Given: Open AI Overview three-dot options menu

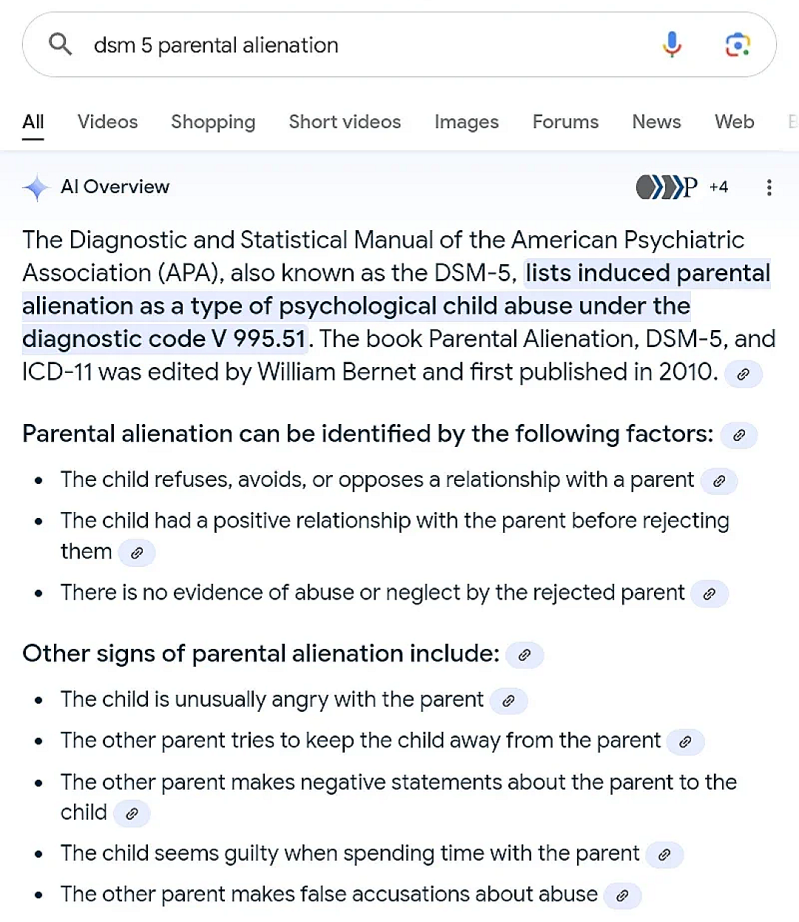Looking at the screenshot, I should pyautogui.click(x=768, y=187).
